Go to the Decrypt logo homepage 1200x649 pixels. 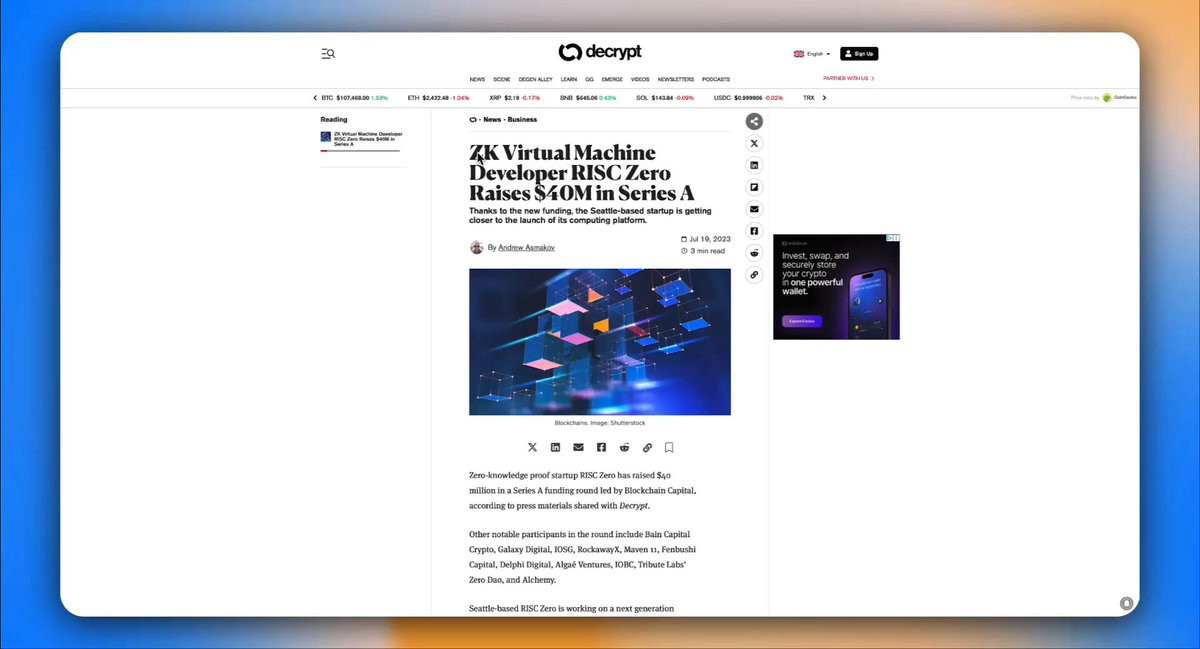(600, 52)
